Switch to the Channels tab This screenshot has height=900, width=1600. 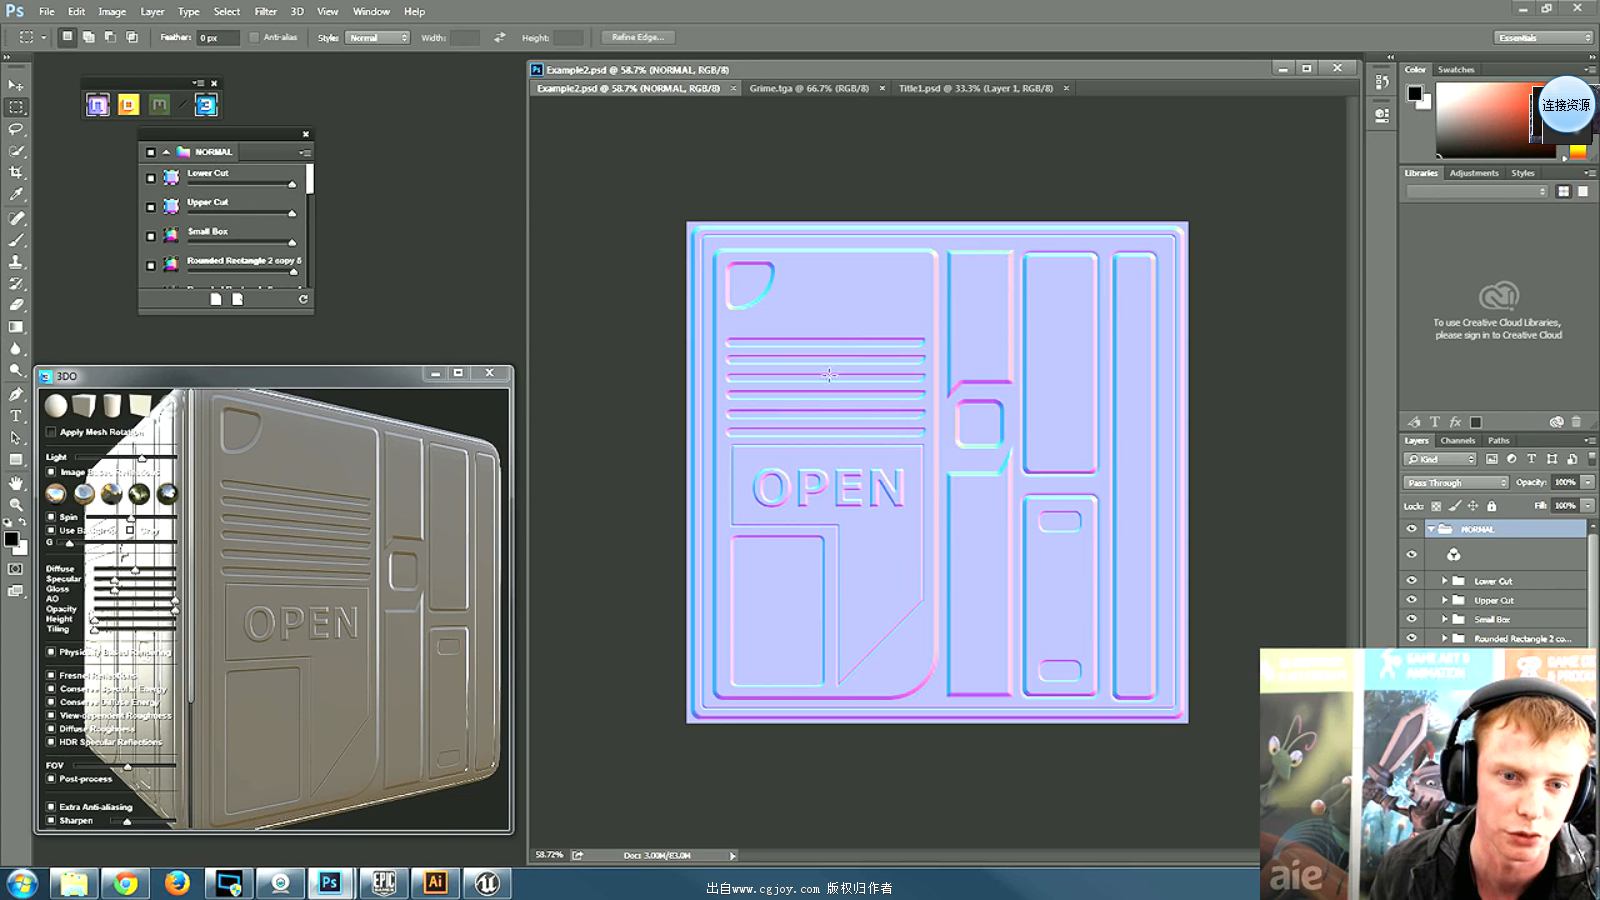pos(1457,440)
